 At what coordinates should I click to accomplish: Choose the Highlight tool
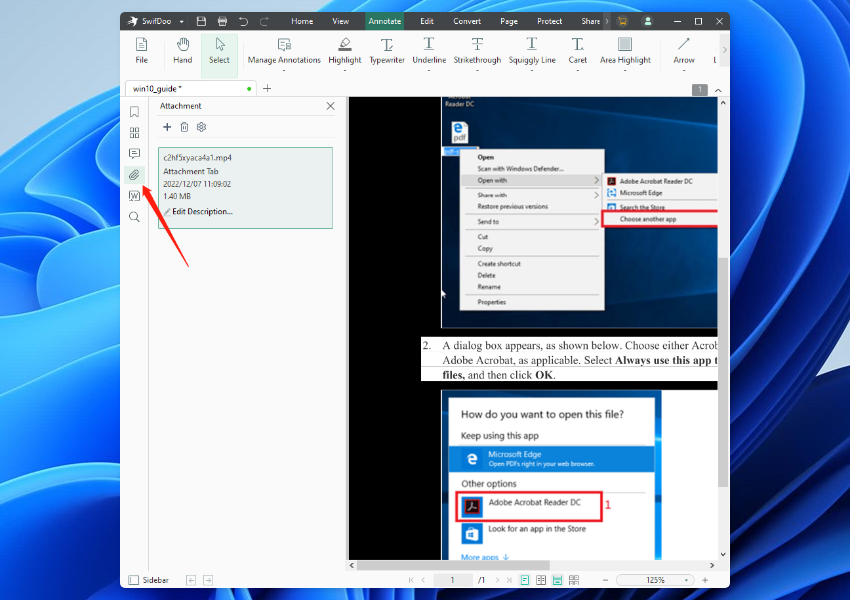345,53
